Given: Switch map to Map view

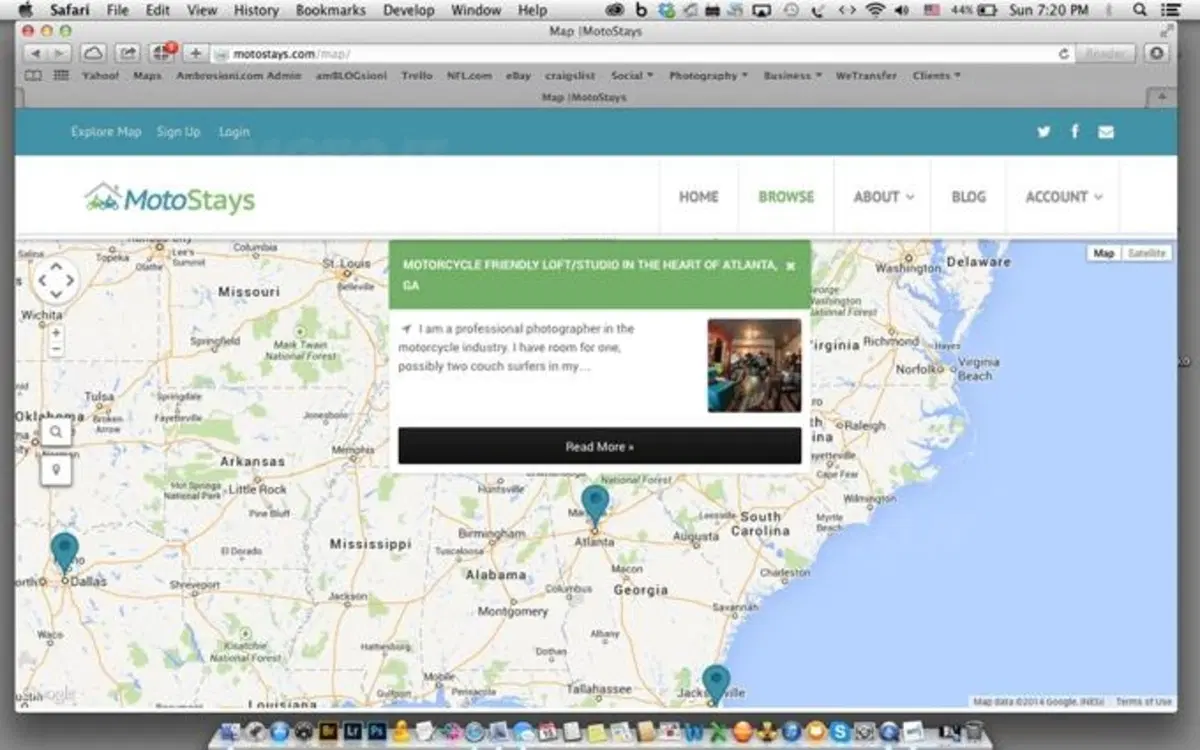Looking at the screenshot, I should click(1104, 254).
